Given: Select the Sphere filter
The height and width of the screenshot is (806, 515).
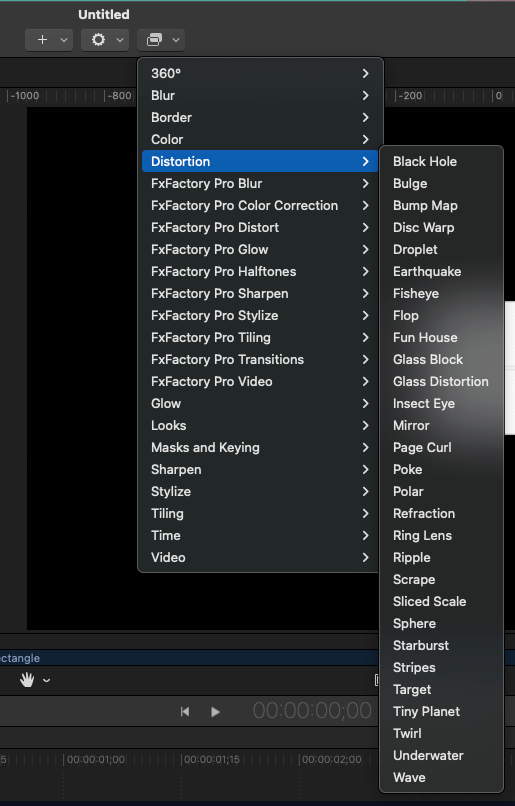Looking at the screenshot, I should click(x=441, y=624).
